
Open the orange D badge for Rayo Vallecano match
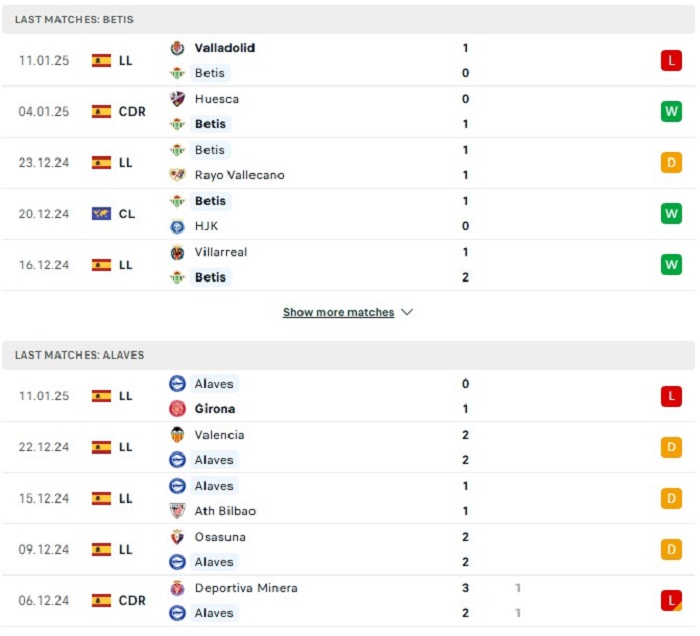[671, 162]
